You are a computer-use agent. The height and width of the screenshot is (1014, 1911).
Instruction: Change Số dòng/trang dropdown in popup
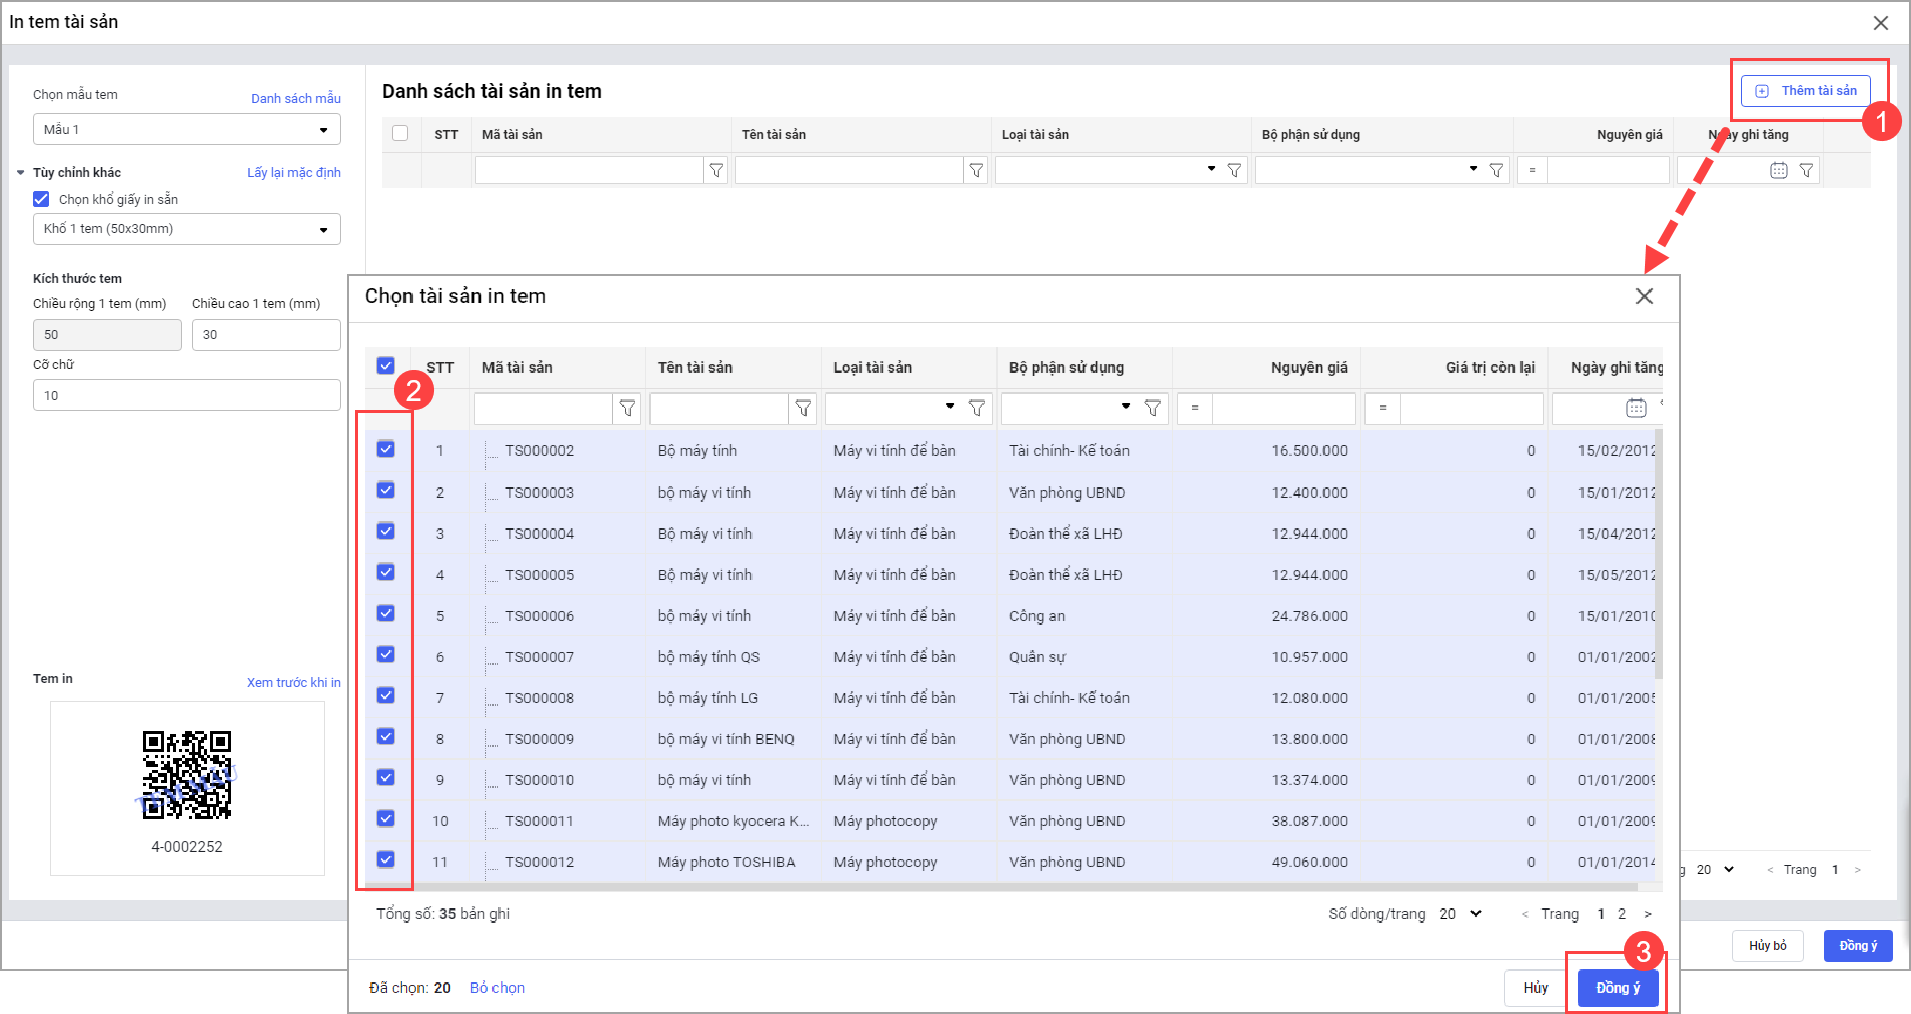pyautogui.click(x=1460, y=914)
